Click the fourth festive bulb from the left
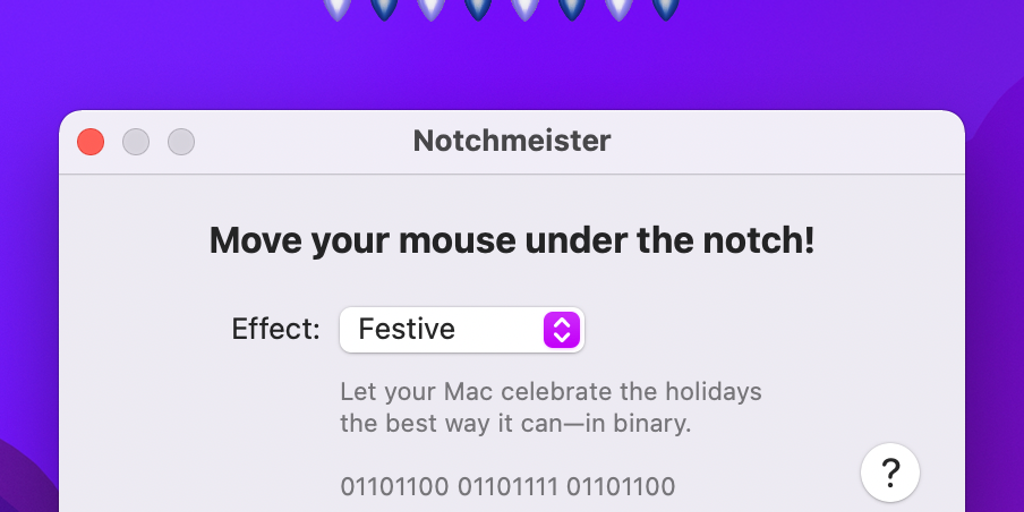This screenshot has height=512, width=1024. click(478, 8)
